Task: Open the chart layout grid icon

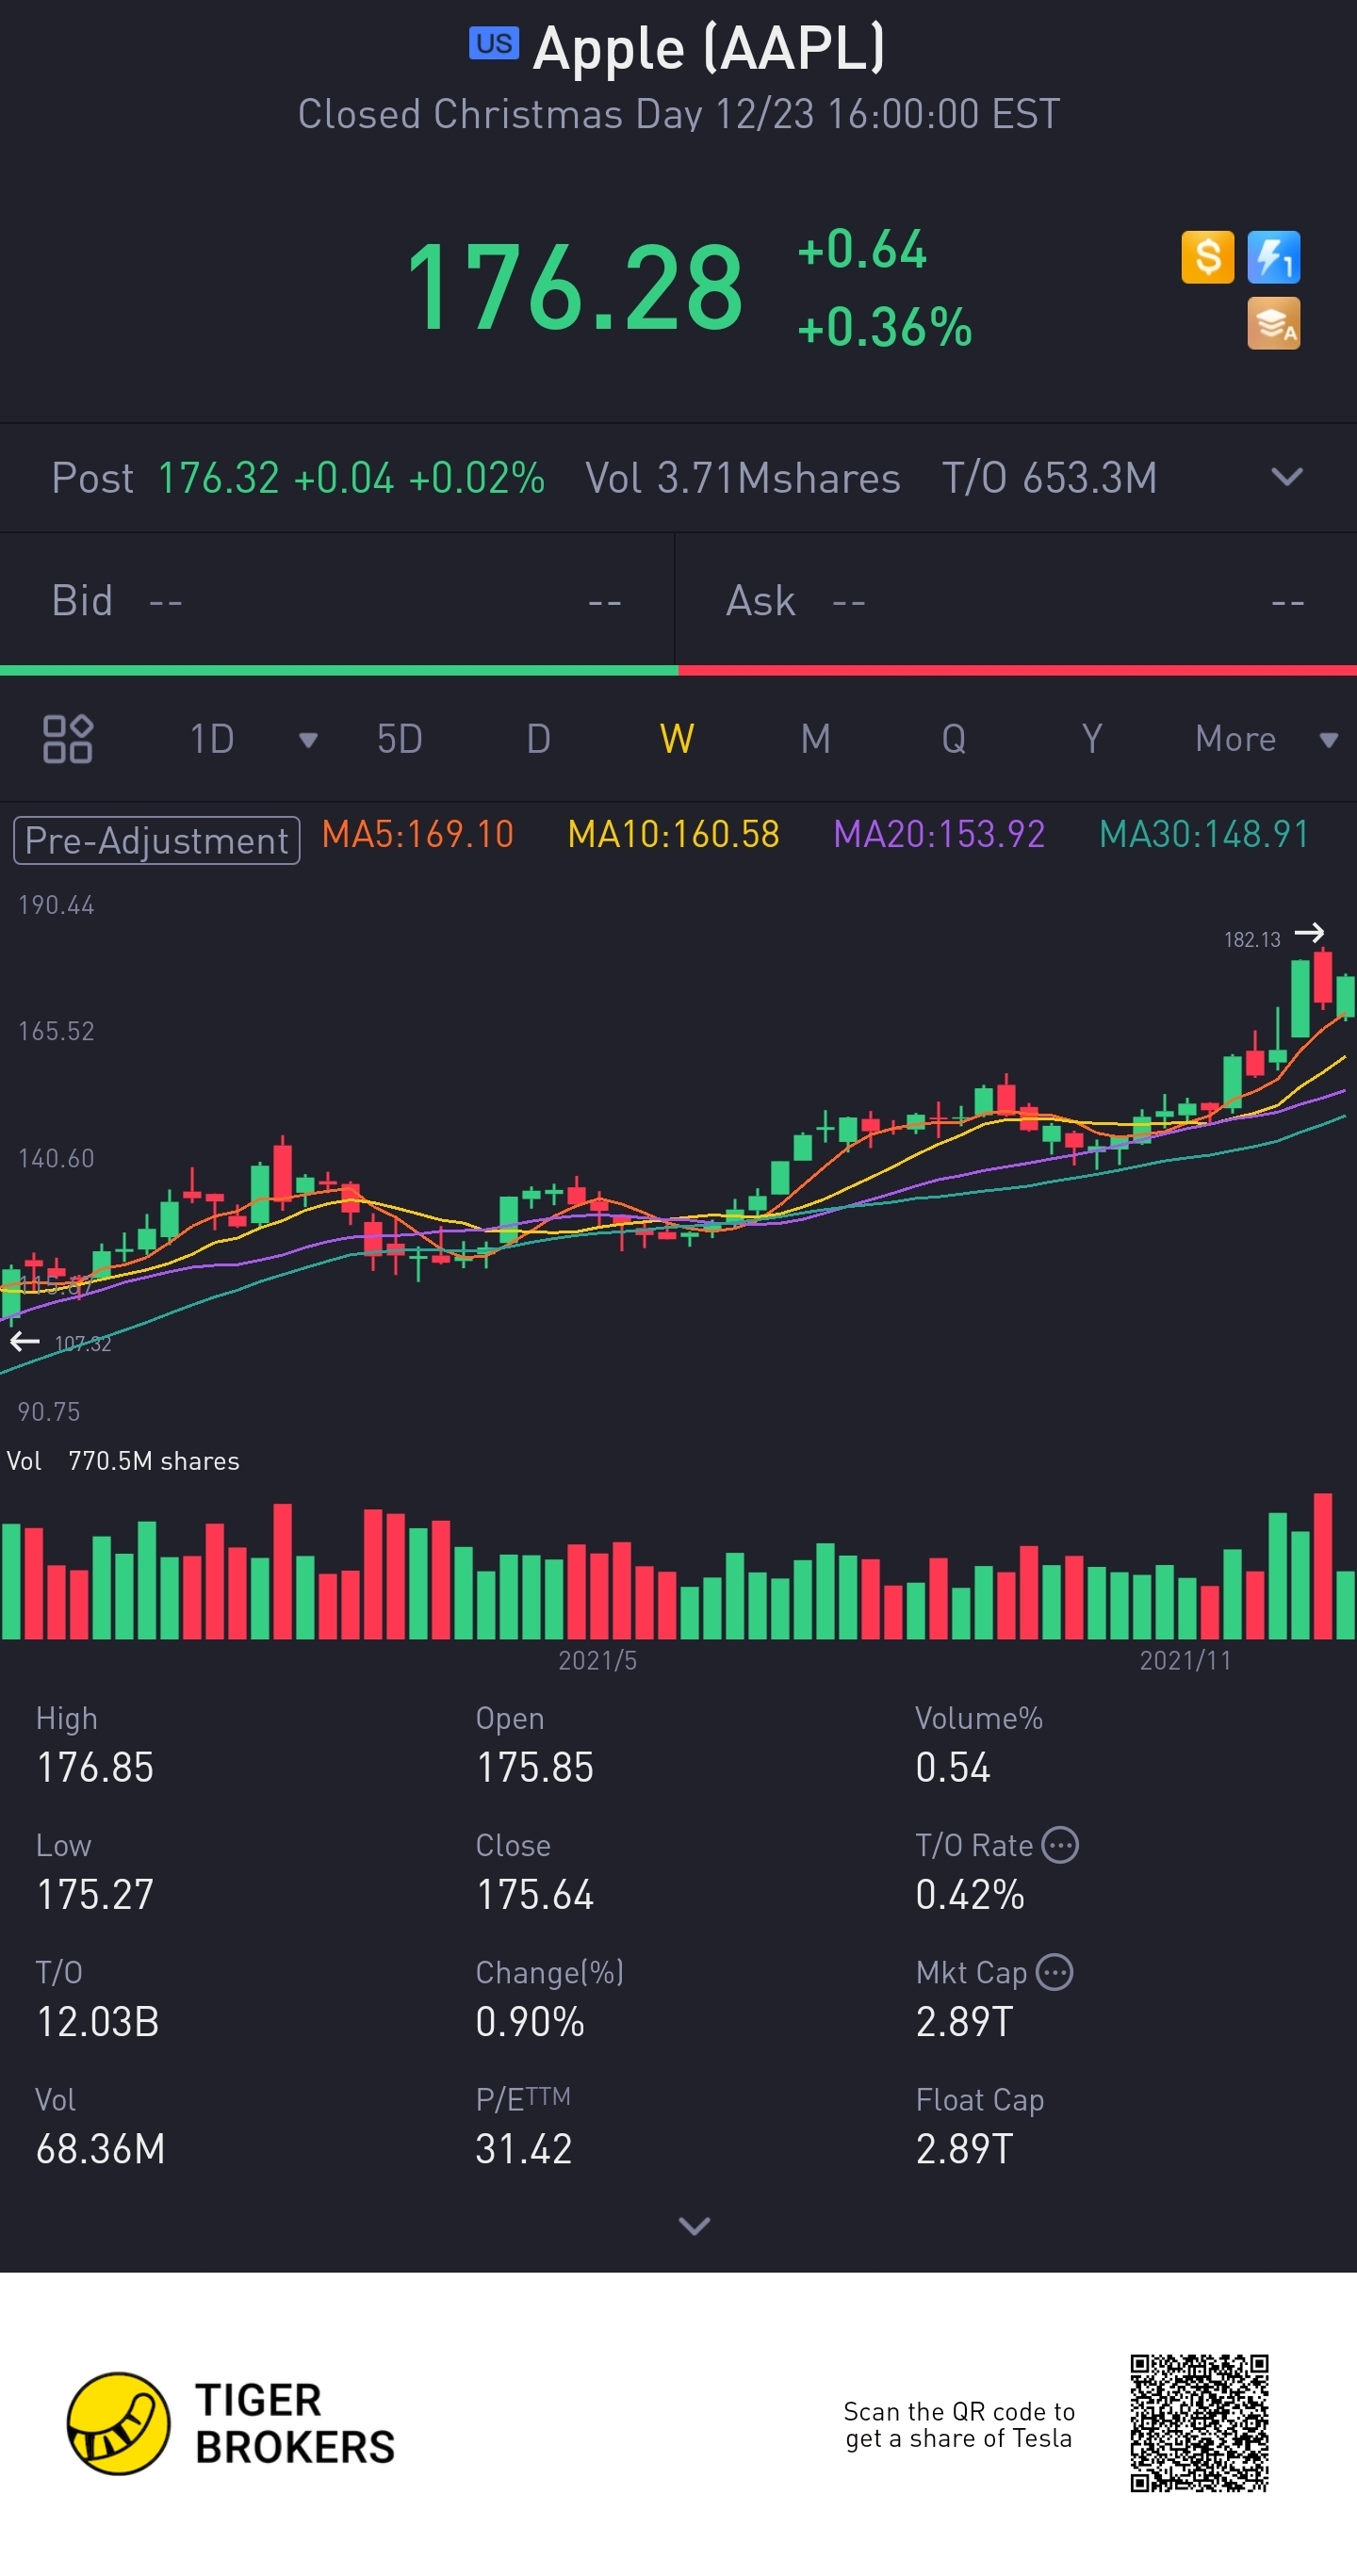Action: coord(68,739)
